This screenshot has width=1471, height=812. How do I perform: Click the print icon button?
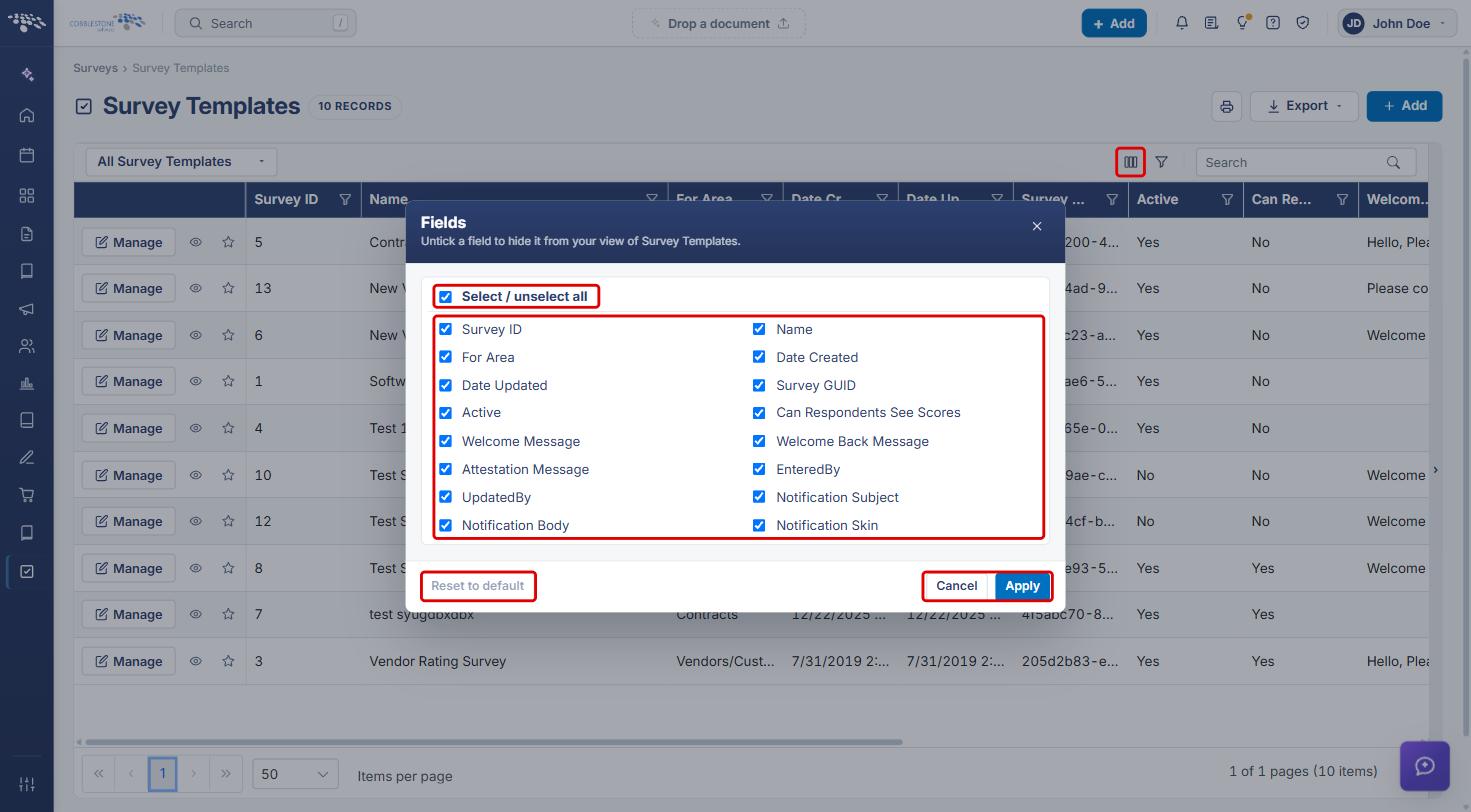[x=1227, y=106]
